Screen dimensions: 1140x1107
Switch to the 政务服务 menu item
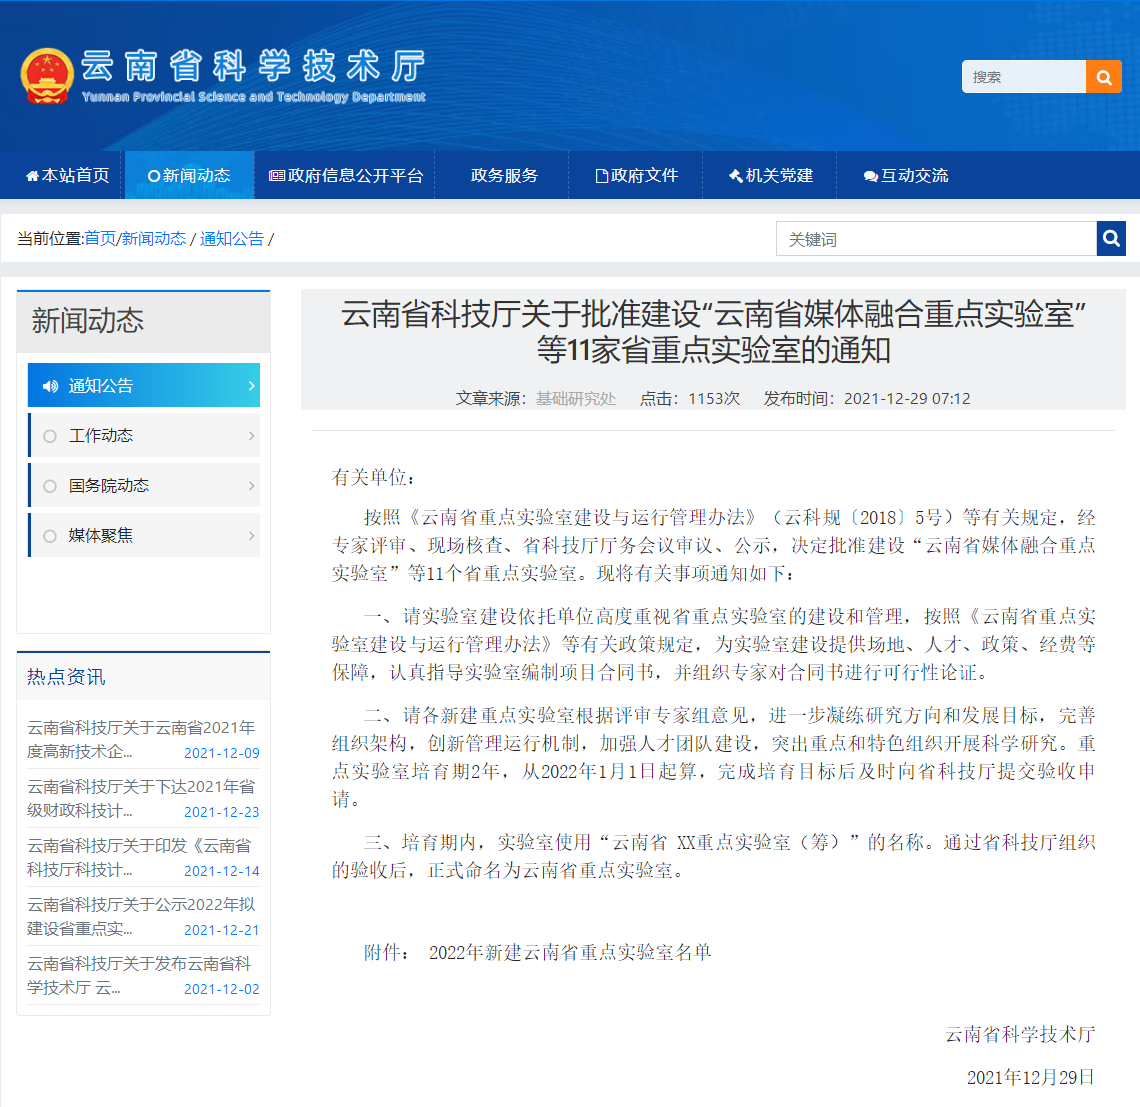pyautogui.click(x=502, y=174)
